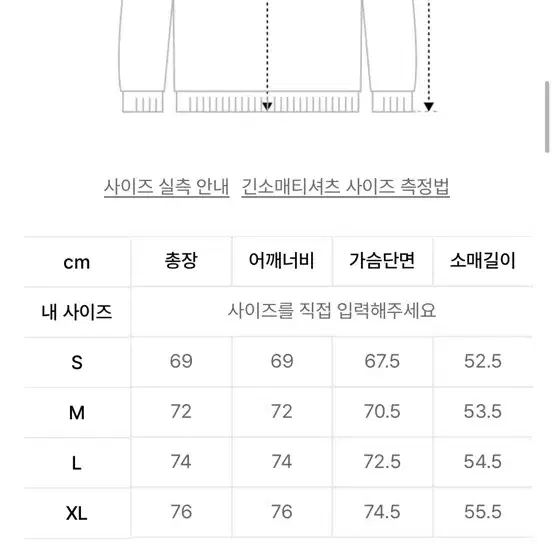Image resolution: width=554 pixels, height=554 pixels.
Task: Click the page scrollbar thumb
Action: pyautogui.click(x=547, y=117)
